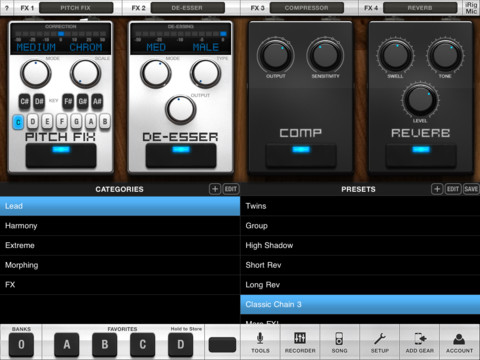Load the Short Rev preset
This screenshot has width=480, height=360.
pos(360,265)
